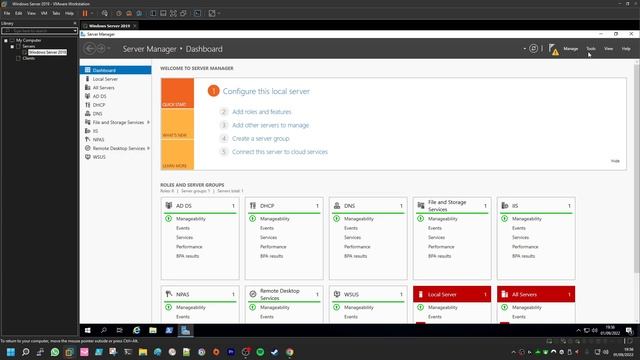Click the library search input field

coord(37,31)
